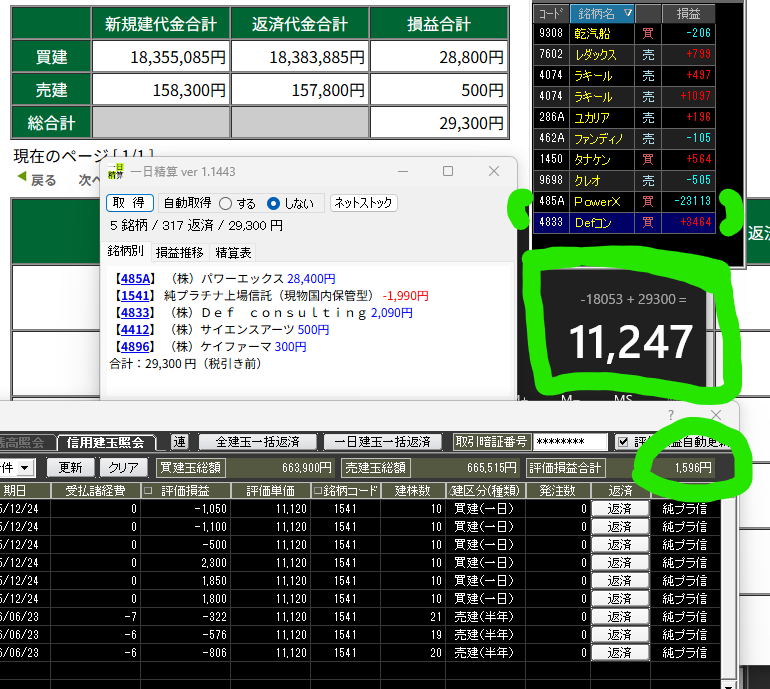
Task: Toggle the 評価損益自動更新 checkbox
Action: (x=624, y=441)
